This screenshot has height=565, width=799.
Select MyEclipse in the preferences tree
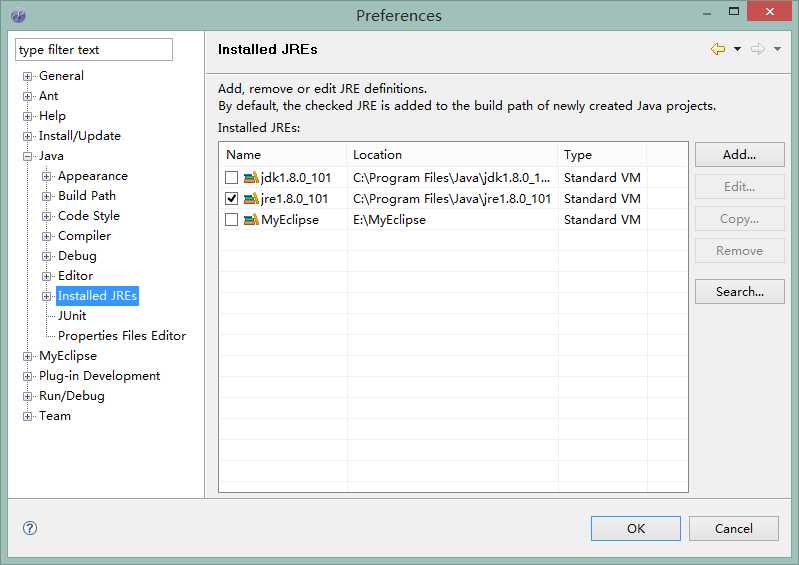(68, 356)
